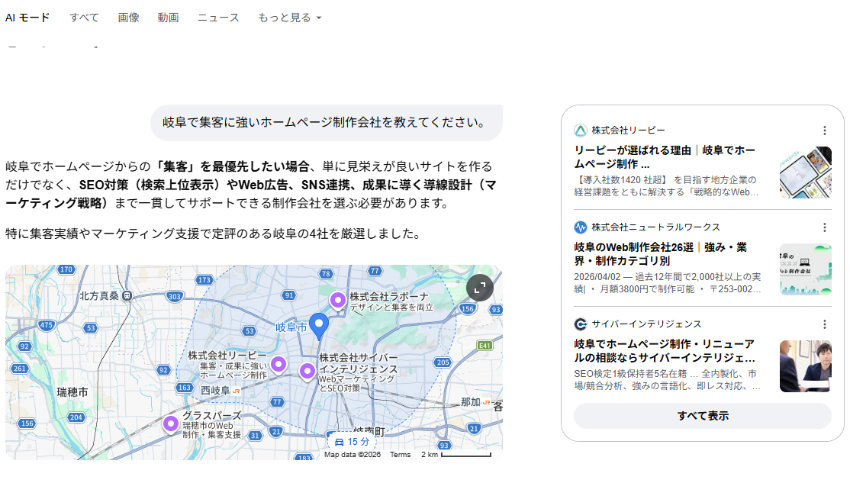Image resolution: width=850 pixels, height=480 pixels.
Task: Click the サイバーインテリジェンス result thumbnail photo
Action: click(x=806, y=366)
